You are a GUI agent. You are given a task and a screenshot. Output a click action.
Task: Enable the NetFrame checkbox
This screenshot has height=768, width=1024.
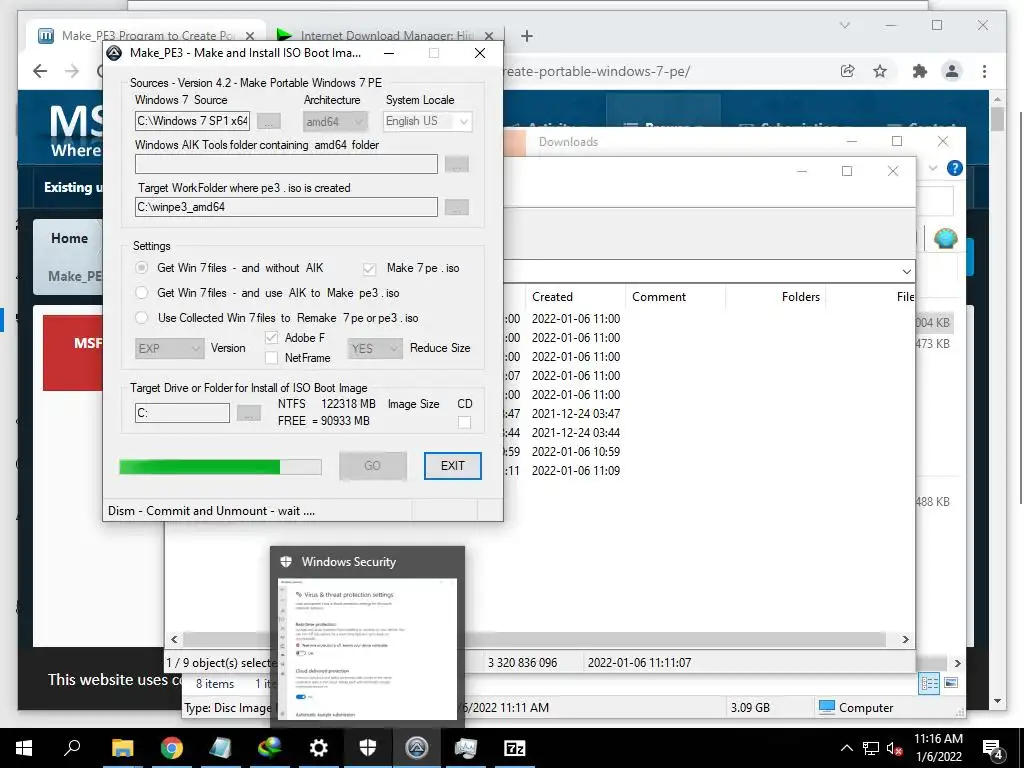[271, 358]
